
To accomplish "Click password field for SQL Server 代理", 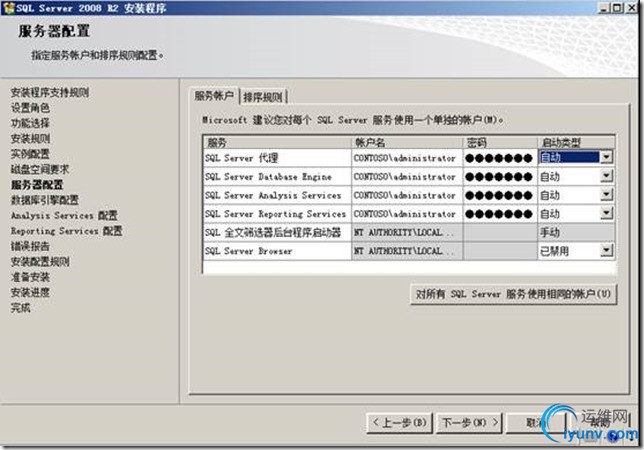I will tap(500, 158).
